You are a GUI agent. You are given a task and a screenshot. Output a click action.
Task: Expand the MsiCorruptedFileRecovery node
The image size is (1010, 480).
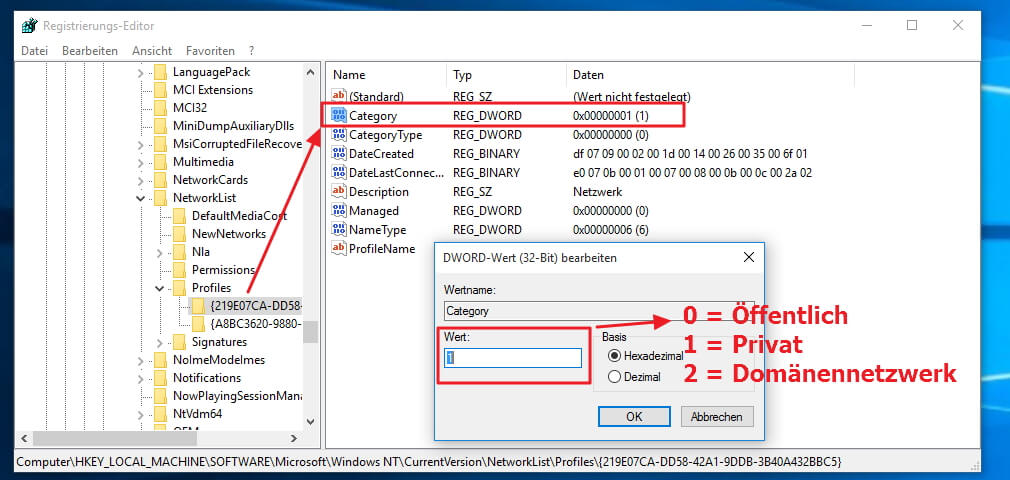click(x=141, y=144)
